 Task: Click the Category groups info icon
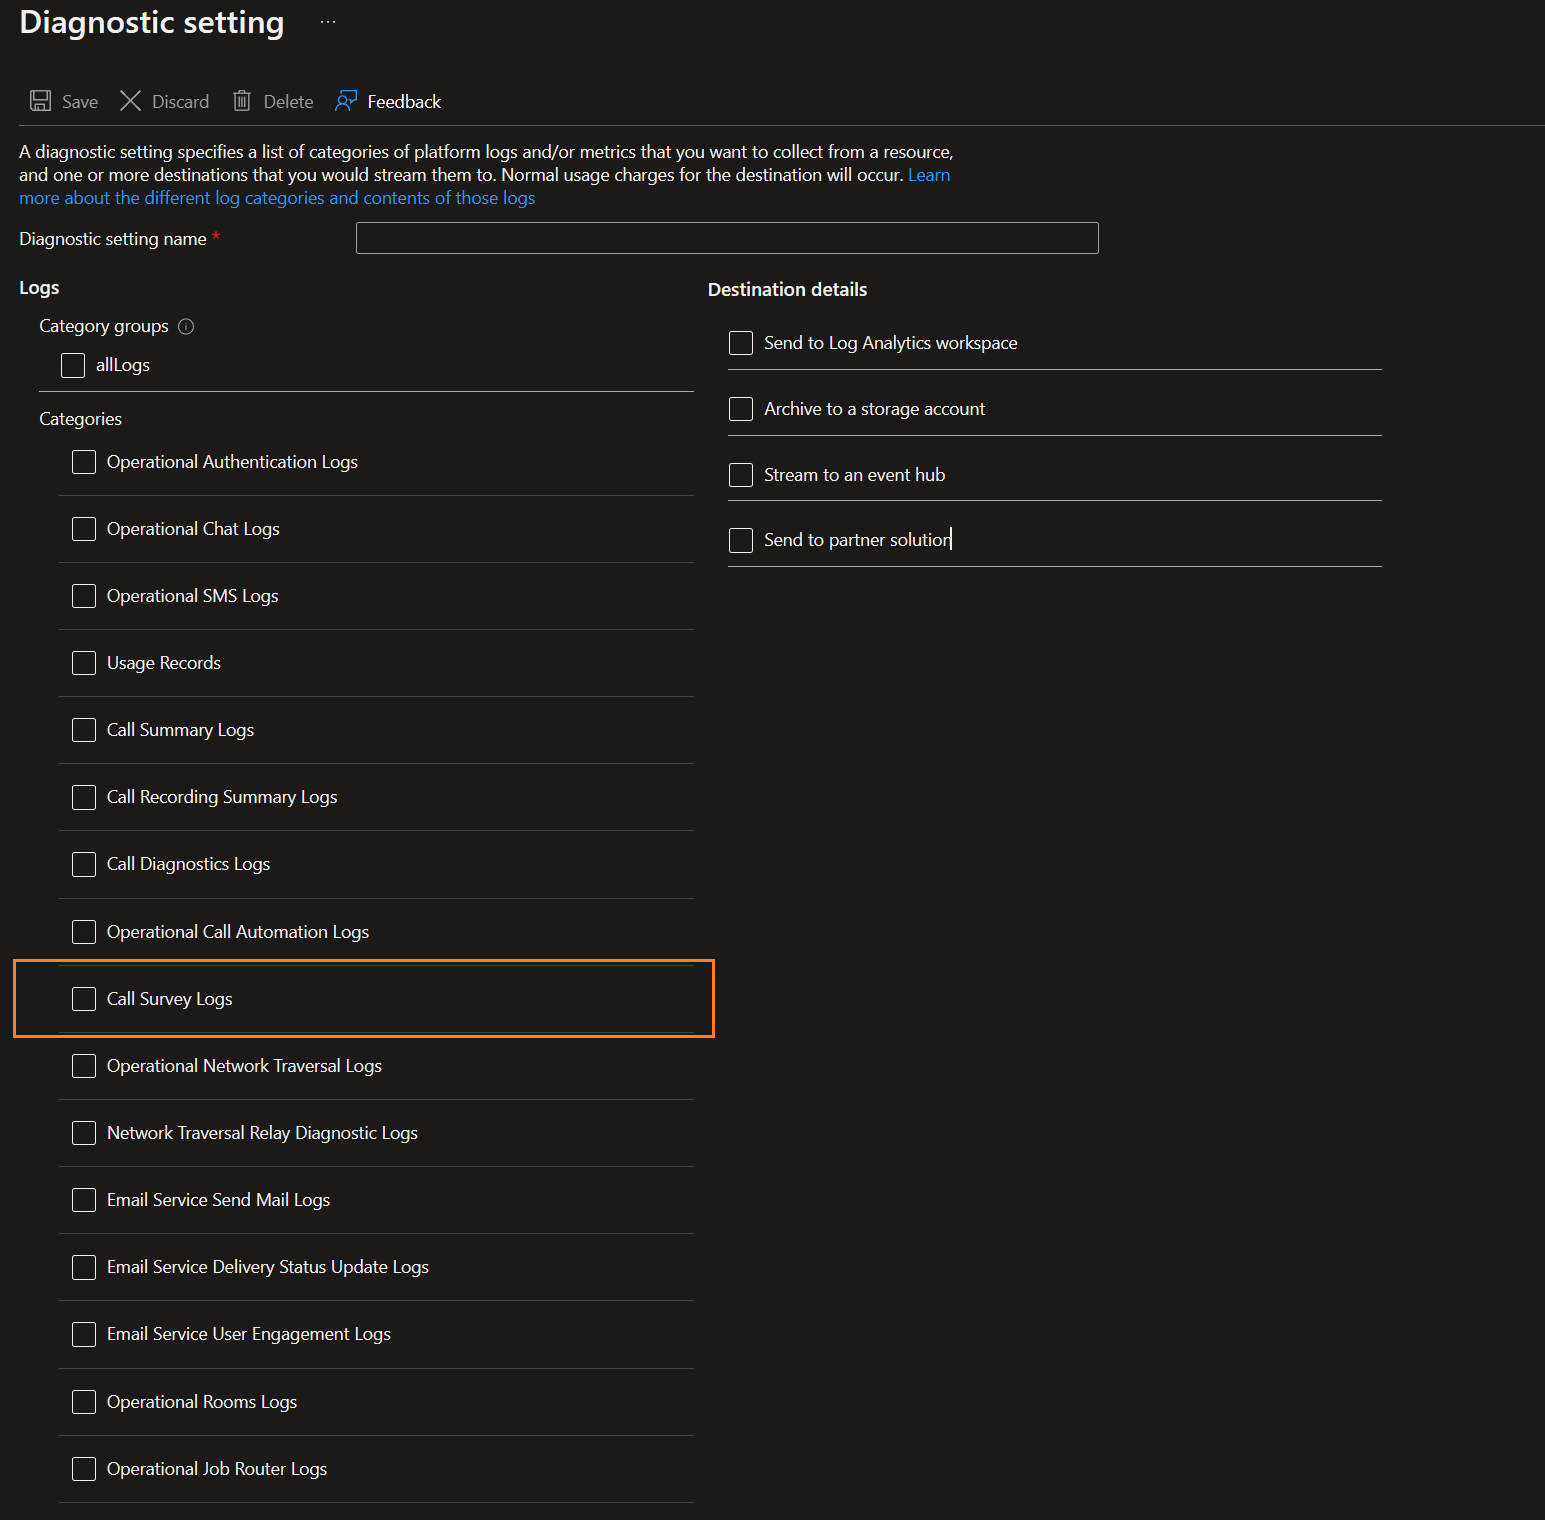pyautogui.click(x=186, y=326)
